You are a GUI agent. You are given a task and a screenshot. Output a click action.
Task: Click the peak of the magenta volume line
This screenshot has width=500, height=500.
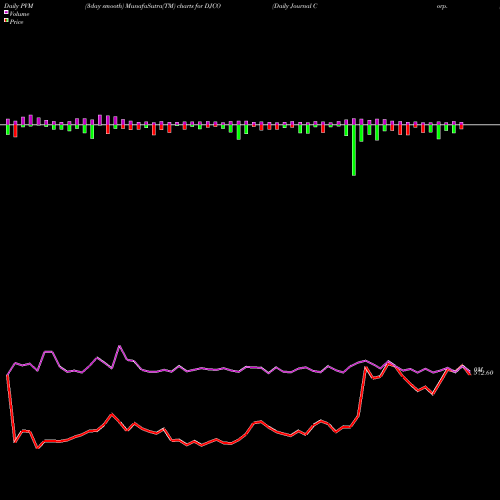point(120,346)
